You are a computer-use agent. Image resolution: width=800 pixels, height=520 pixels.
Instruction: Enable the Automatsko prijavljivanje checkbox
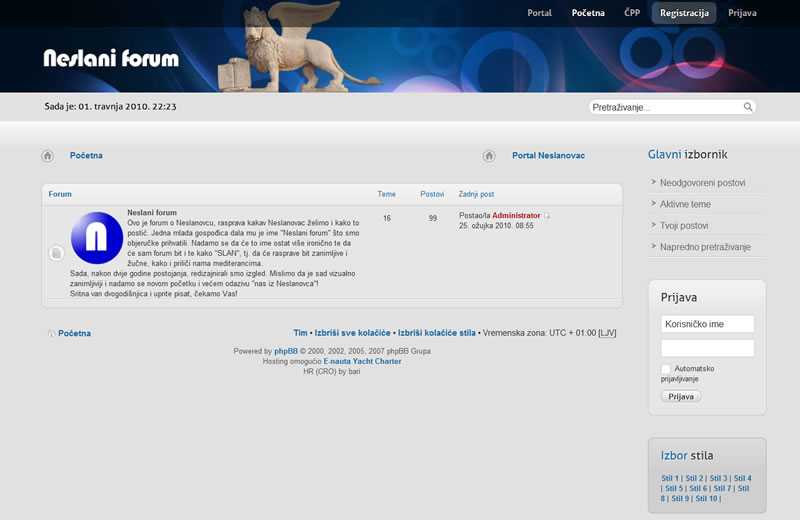point(666,369)
